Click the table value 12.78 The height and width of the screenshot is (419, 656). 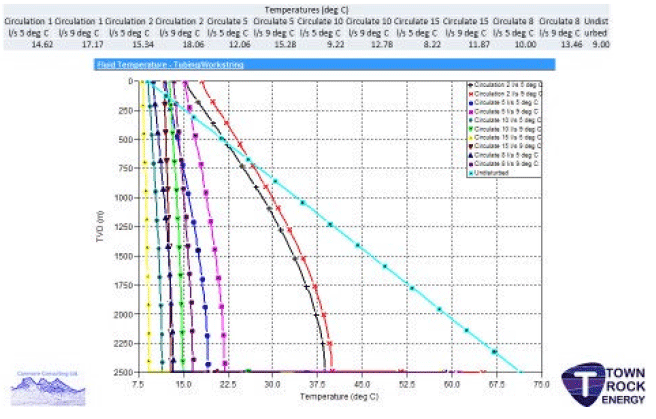click(x=382, y=44)
